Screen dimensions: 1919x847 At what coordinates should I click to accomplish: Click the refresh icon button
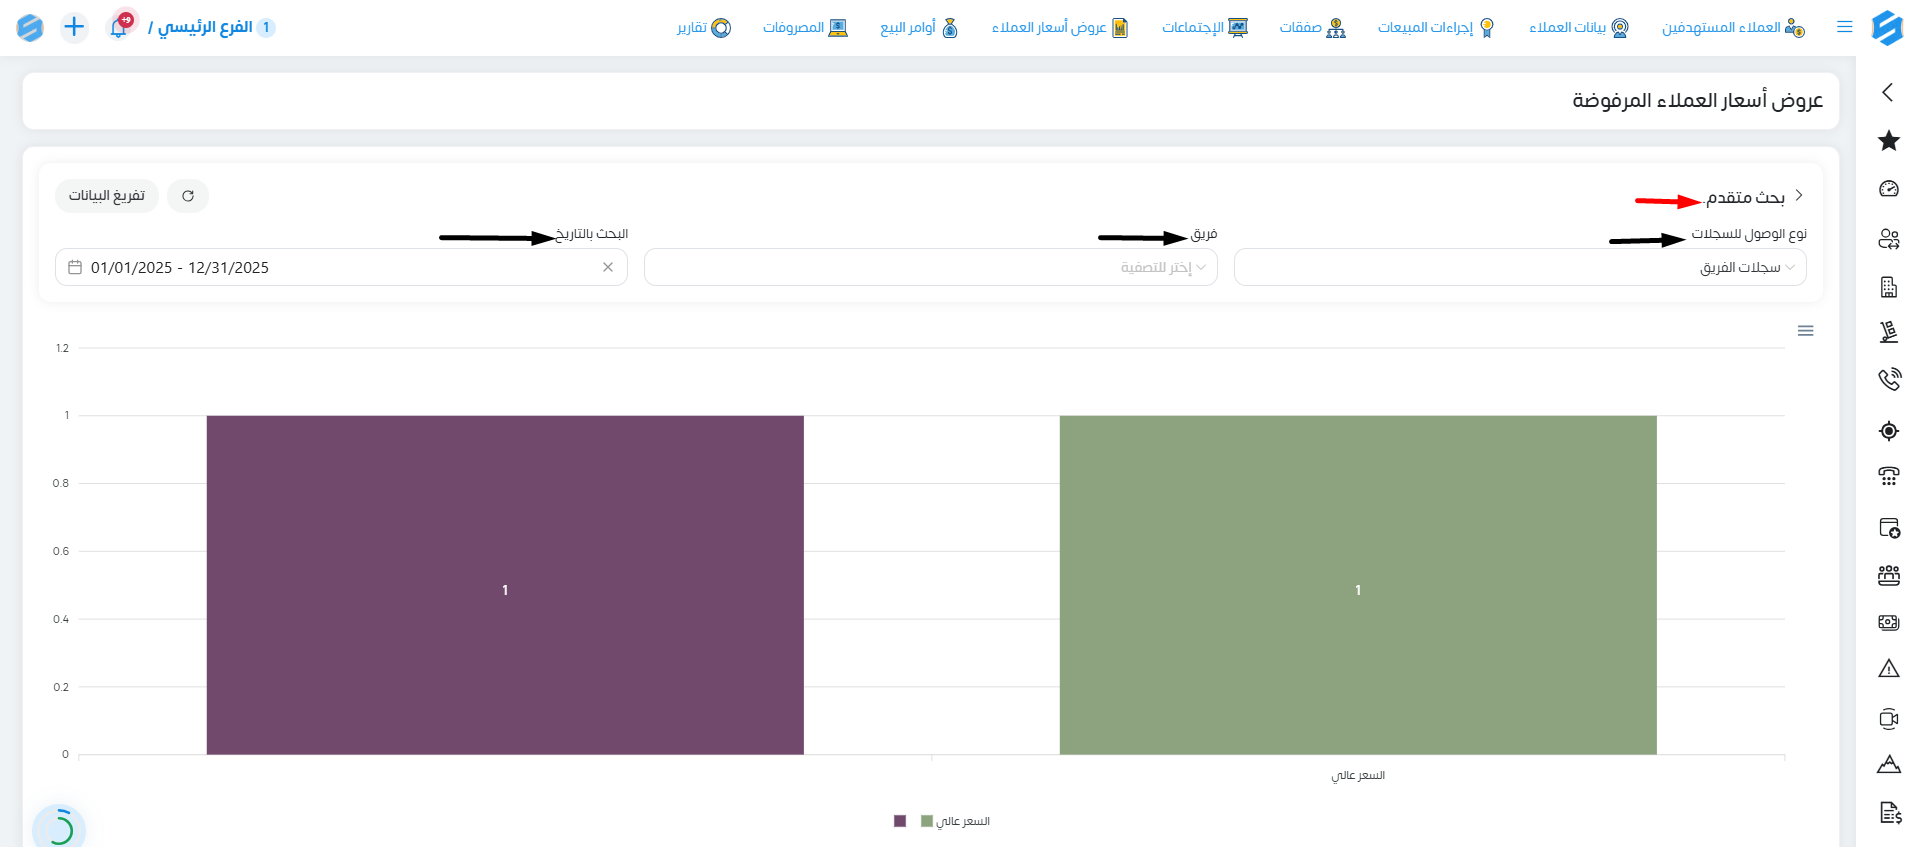(x=188, y=196)
